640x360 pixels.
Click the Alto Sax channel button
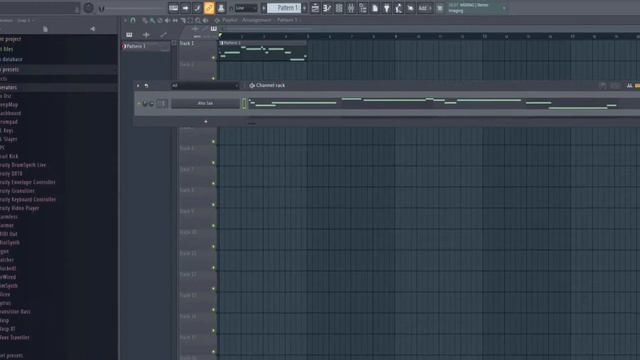(x=205, y=103)
